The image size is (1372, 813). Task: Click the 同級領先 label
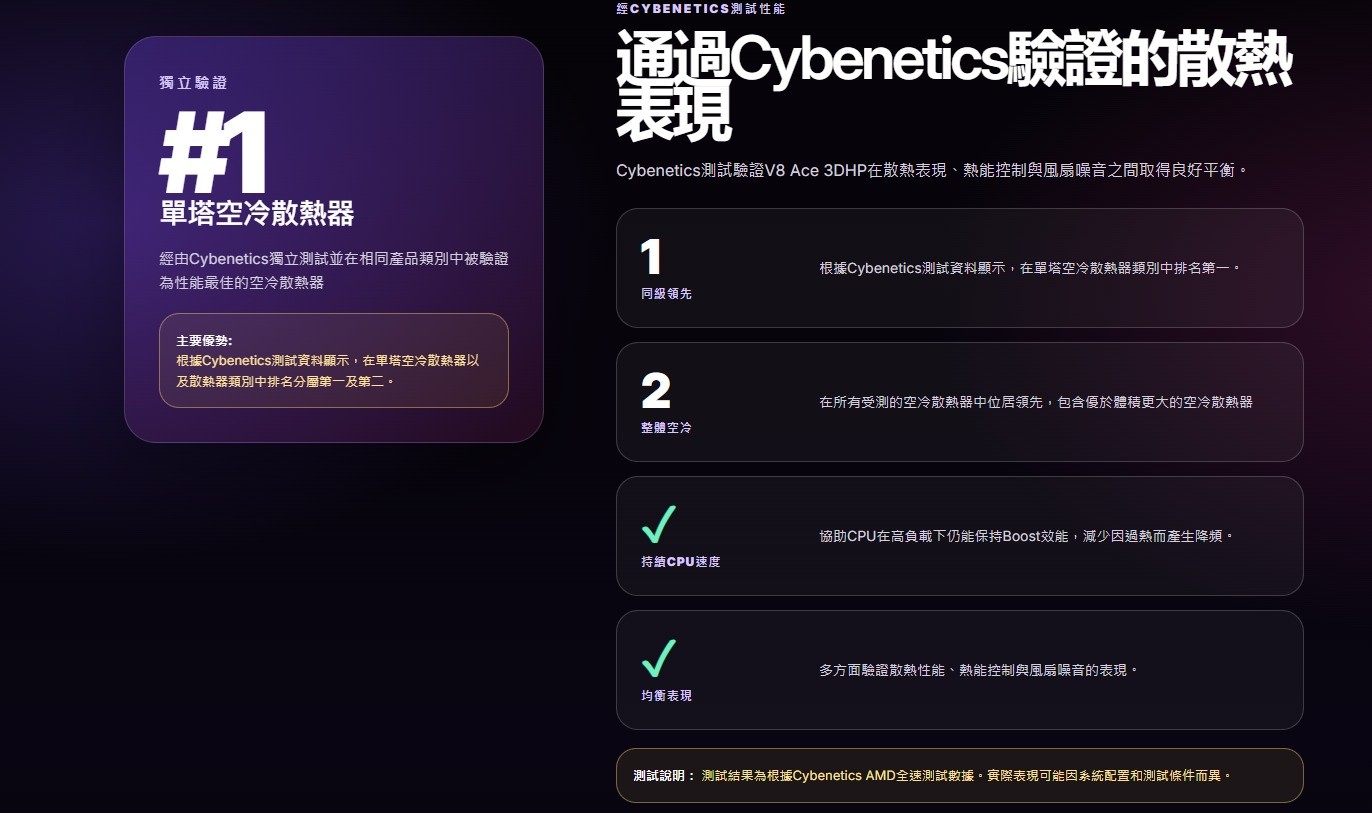pos(666,294)
